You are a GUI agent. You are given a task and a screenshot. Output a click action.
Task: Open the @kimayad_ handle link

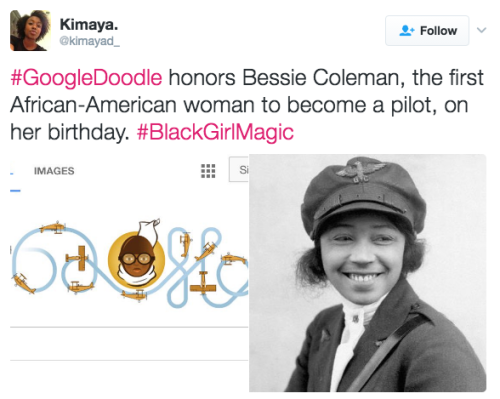click(x=89, y=41)
